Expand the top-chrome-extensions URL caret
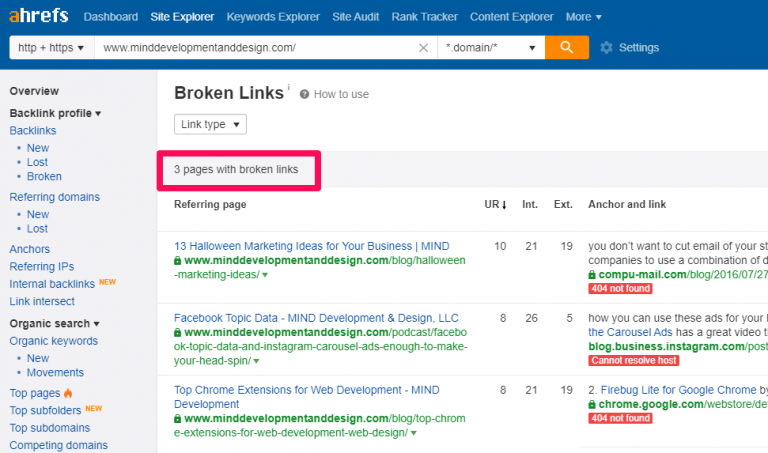Image resolution: width=768 pixels, height=453 pixels. 414,433
